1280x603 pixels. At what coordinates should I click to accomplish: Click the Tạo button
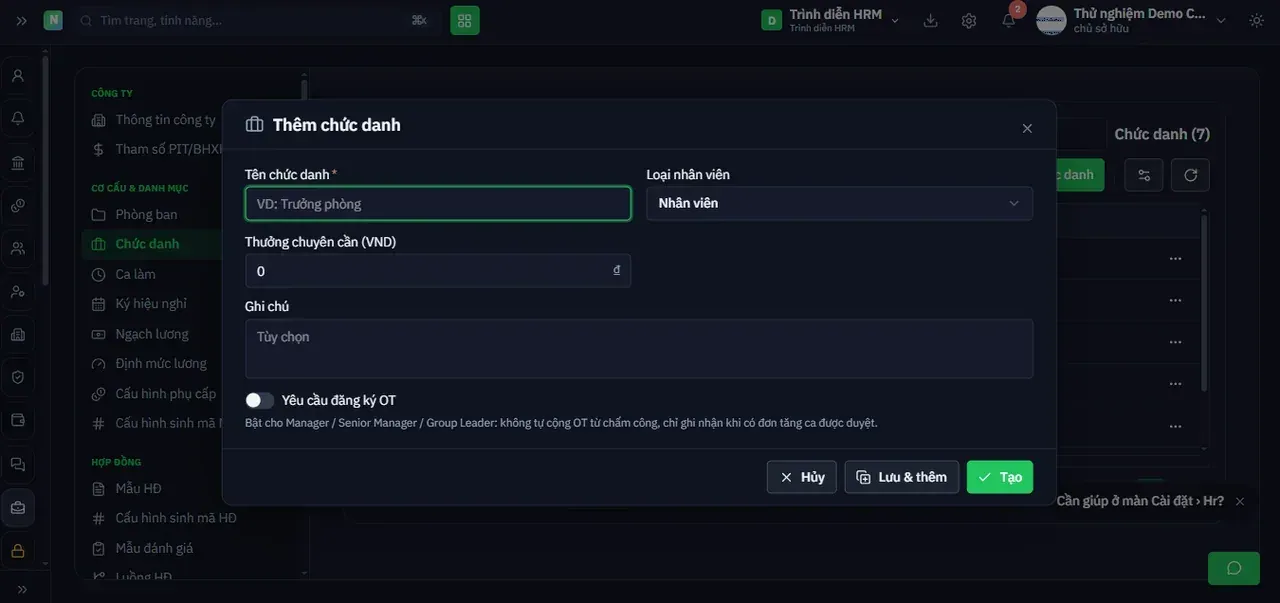click(1000, 477)
